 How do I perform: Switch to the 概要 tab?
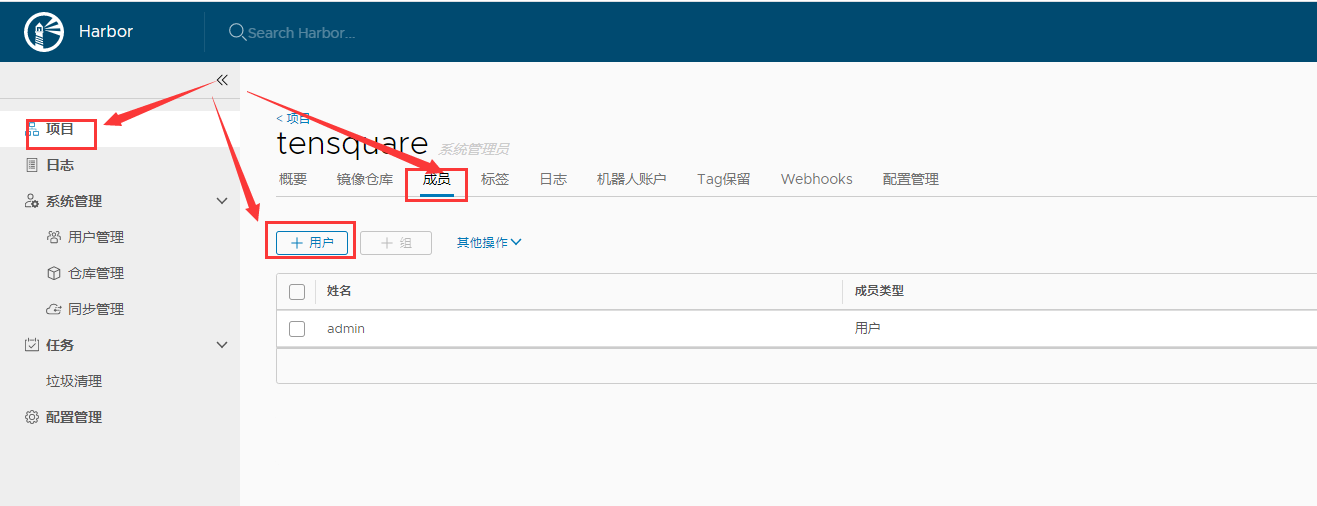293,179
